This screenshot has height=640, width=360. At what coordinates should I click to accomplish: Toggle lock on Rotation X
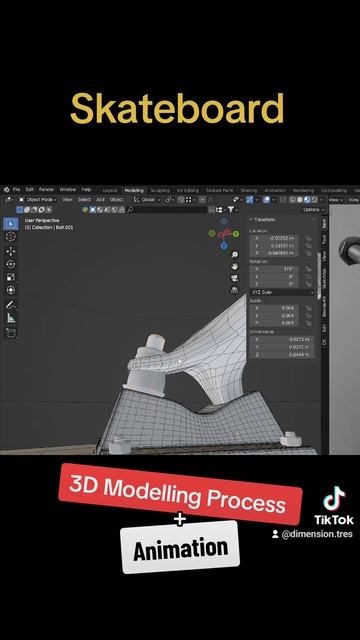pyautogui.click(x=309, y=269)
